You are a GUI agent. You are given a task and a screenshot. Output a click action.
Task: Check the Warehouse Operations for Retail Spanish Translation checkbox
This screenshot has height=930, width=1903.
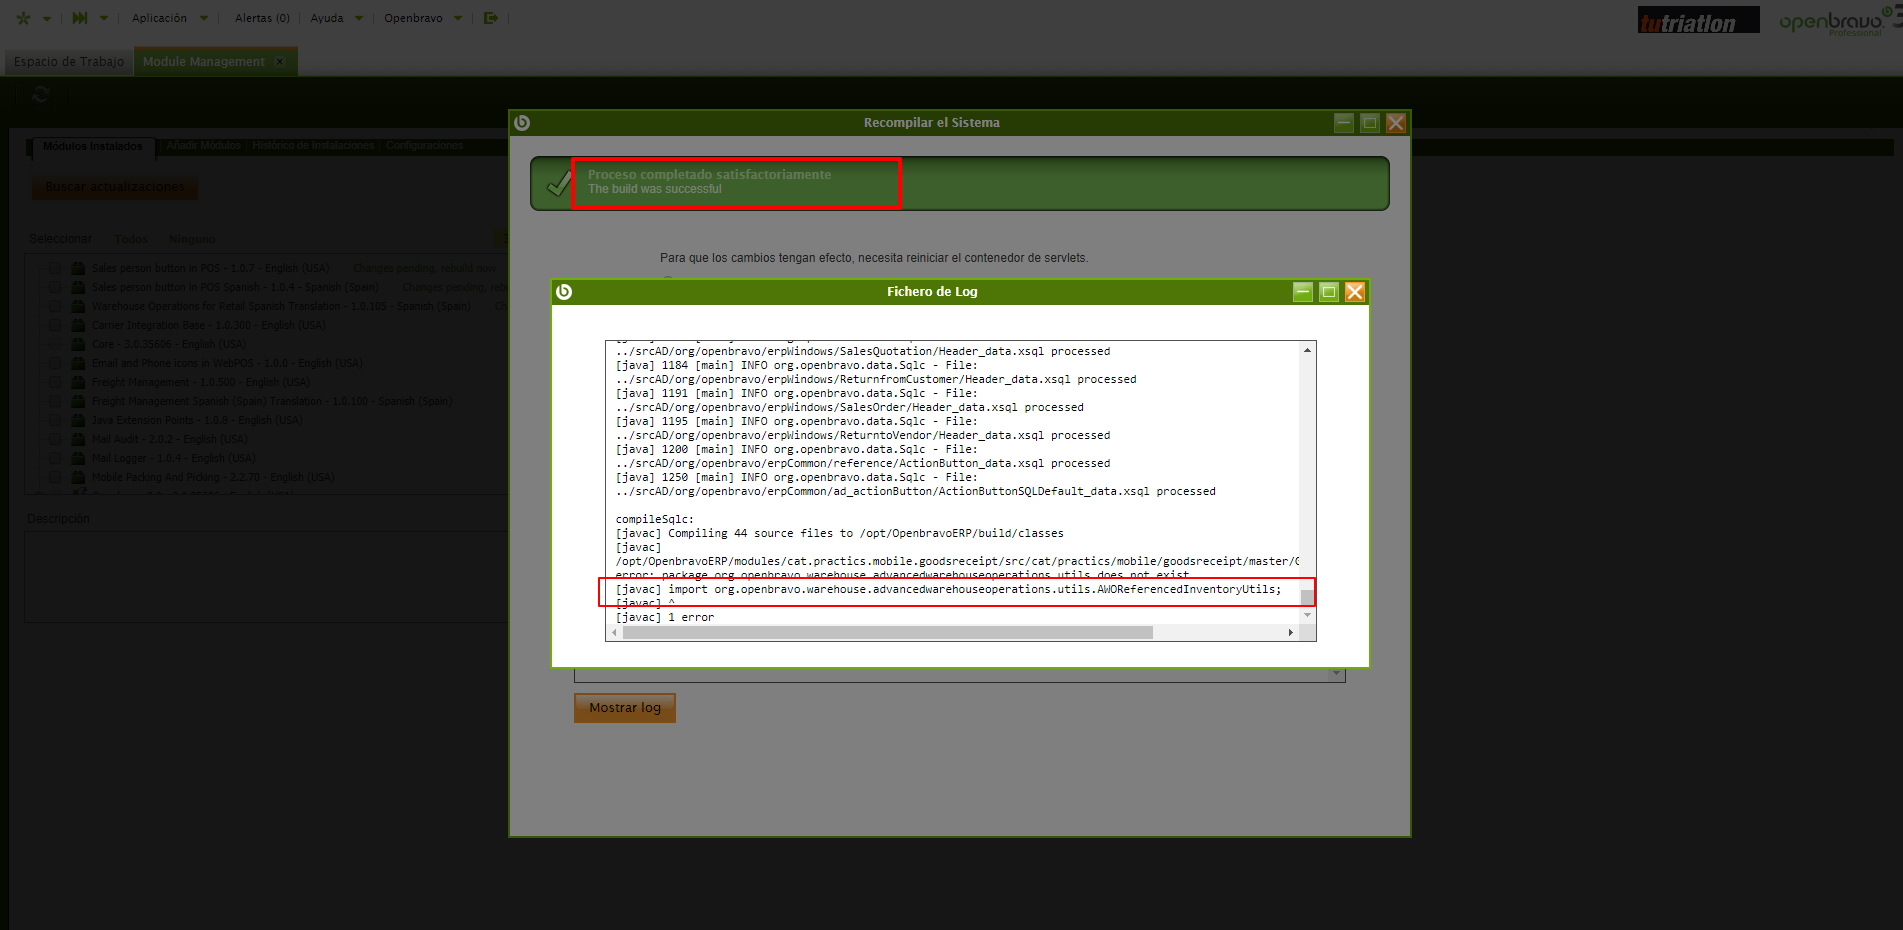pyautogui.click(x=55, y=306)
